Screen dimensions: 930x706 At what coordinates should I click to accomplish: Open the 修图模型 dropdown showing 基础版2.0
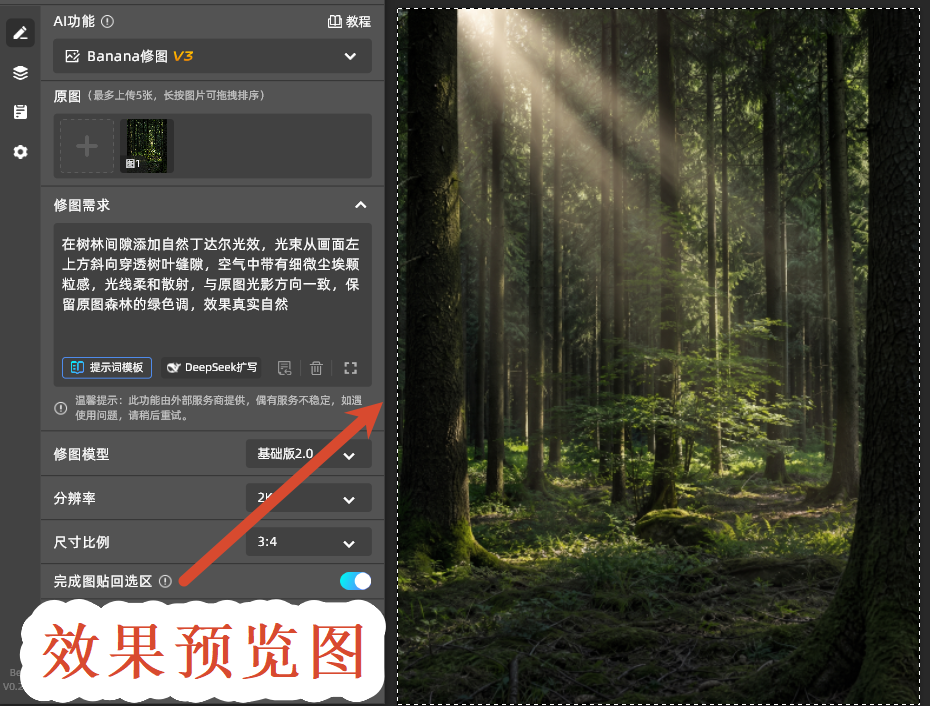point(308,454)
